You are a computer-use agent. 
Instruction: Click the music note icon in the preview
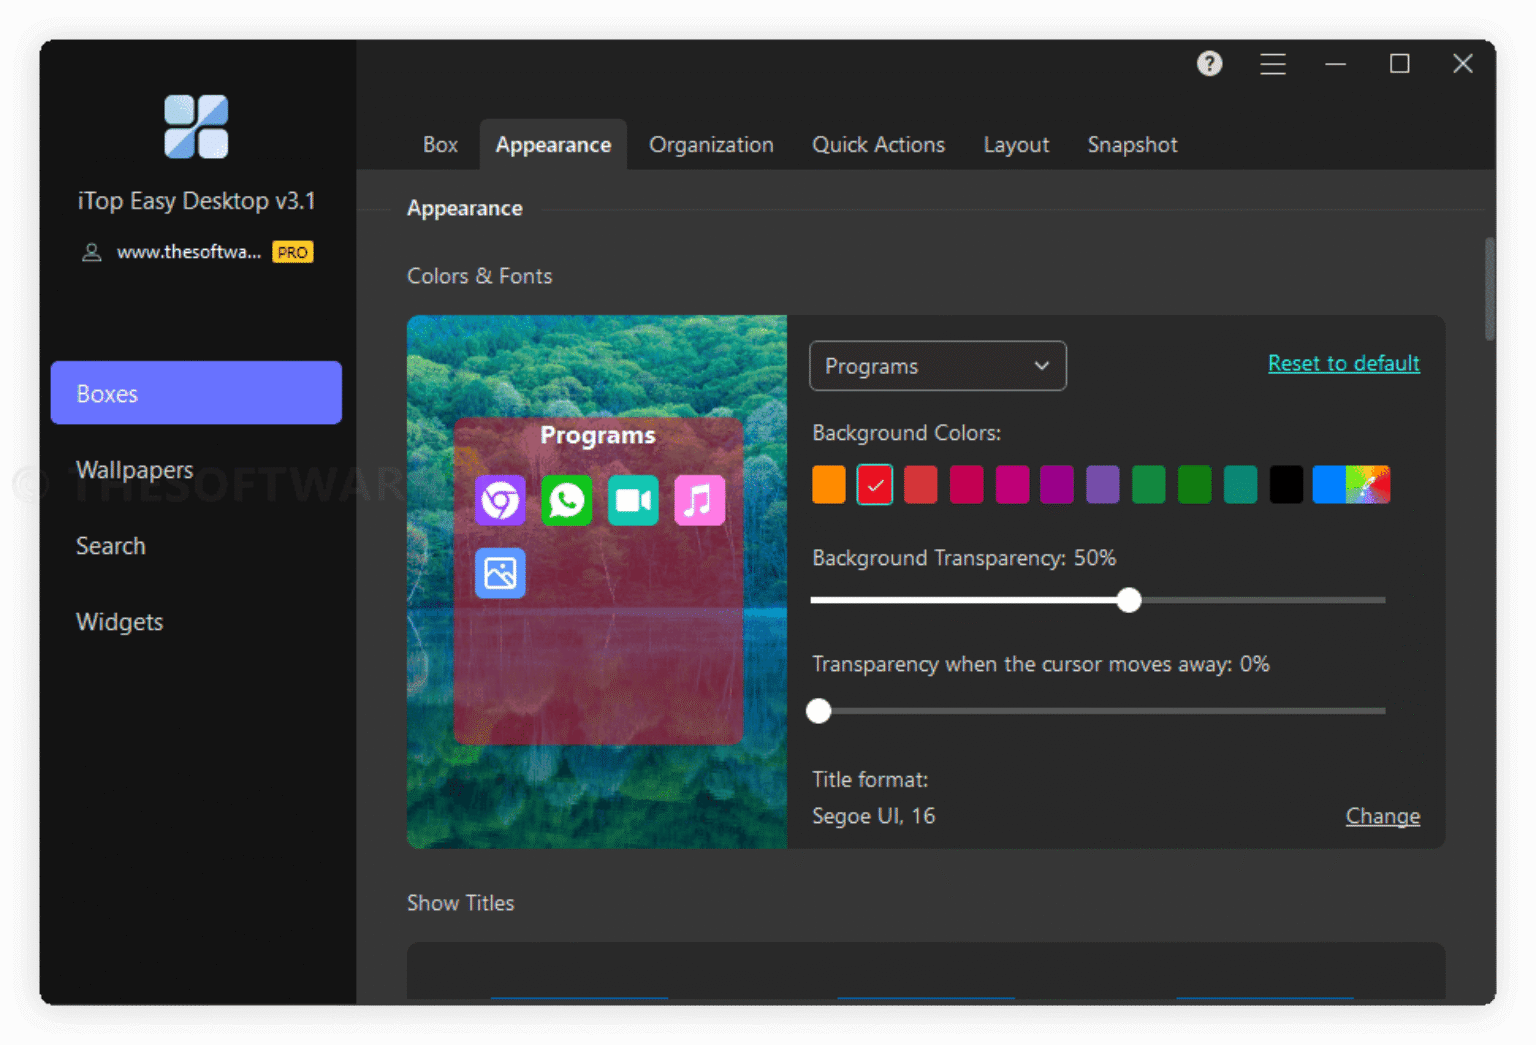click(x=699, y=501)
